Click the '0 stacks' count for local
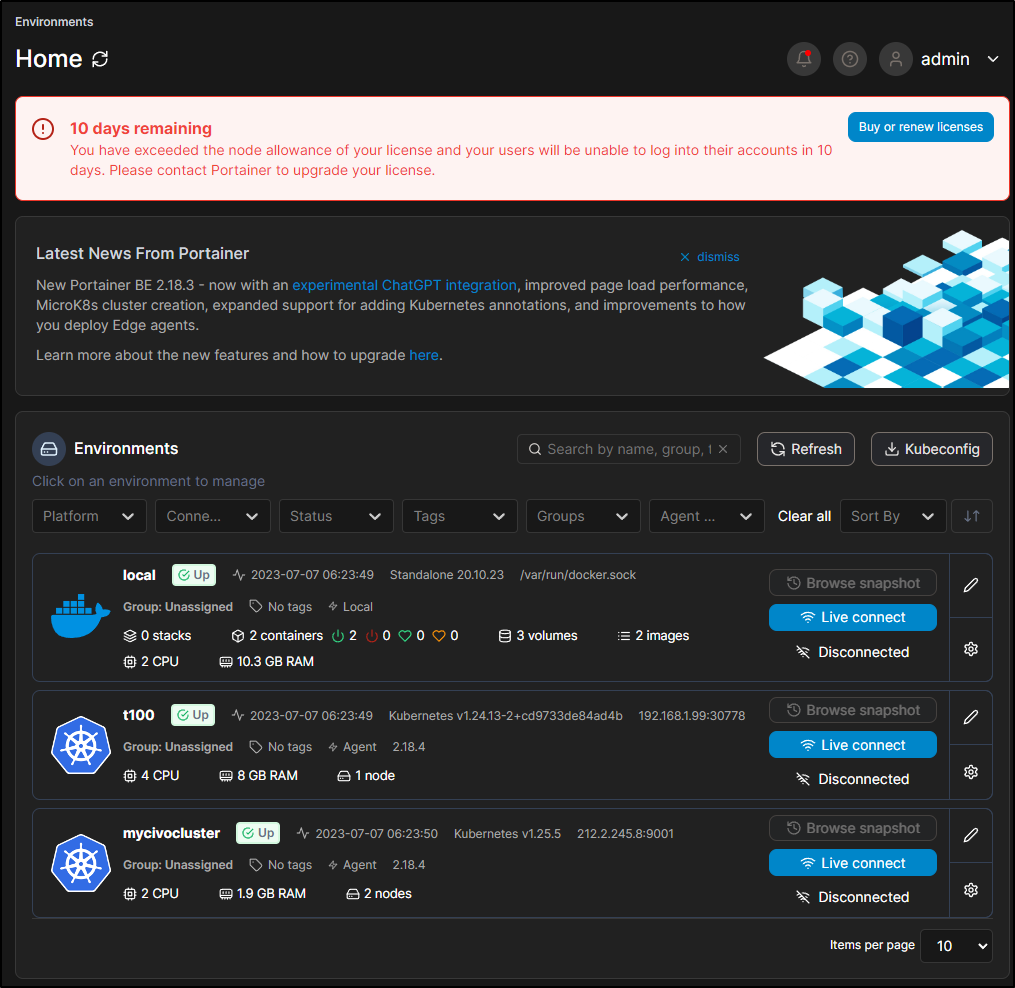This screenshot has width=1015, height=988. click(x=157, y=636)
